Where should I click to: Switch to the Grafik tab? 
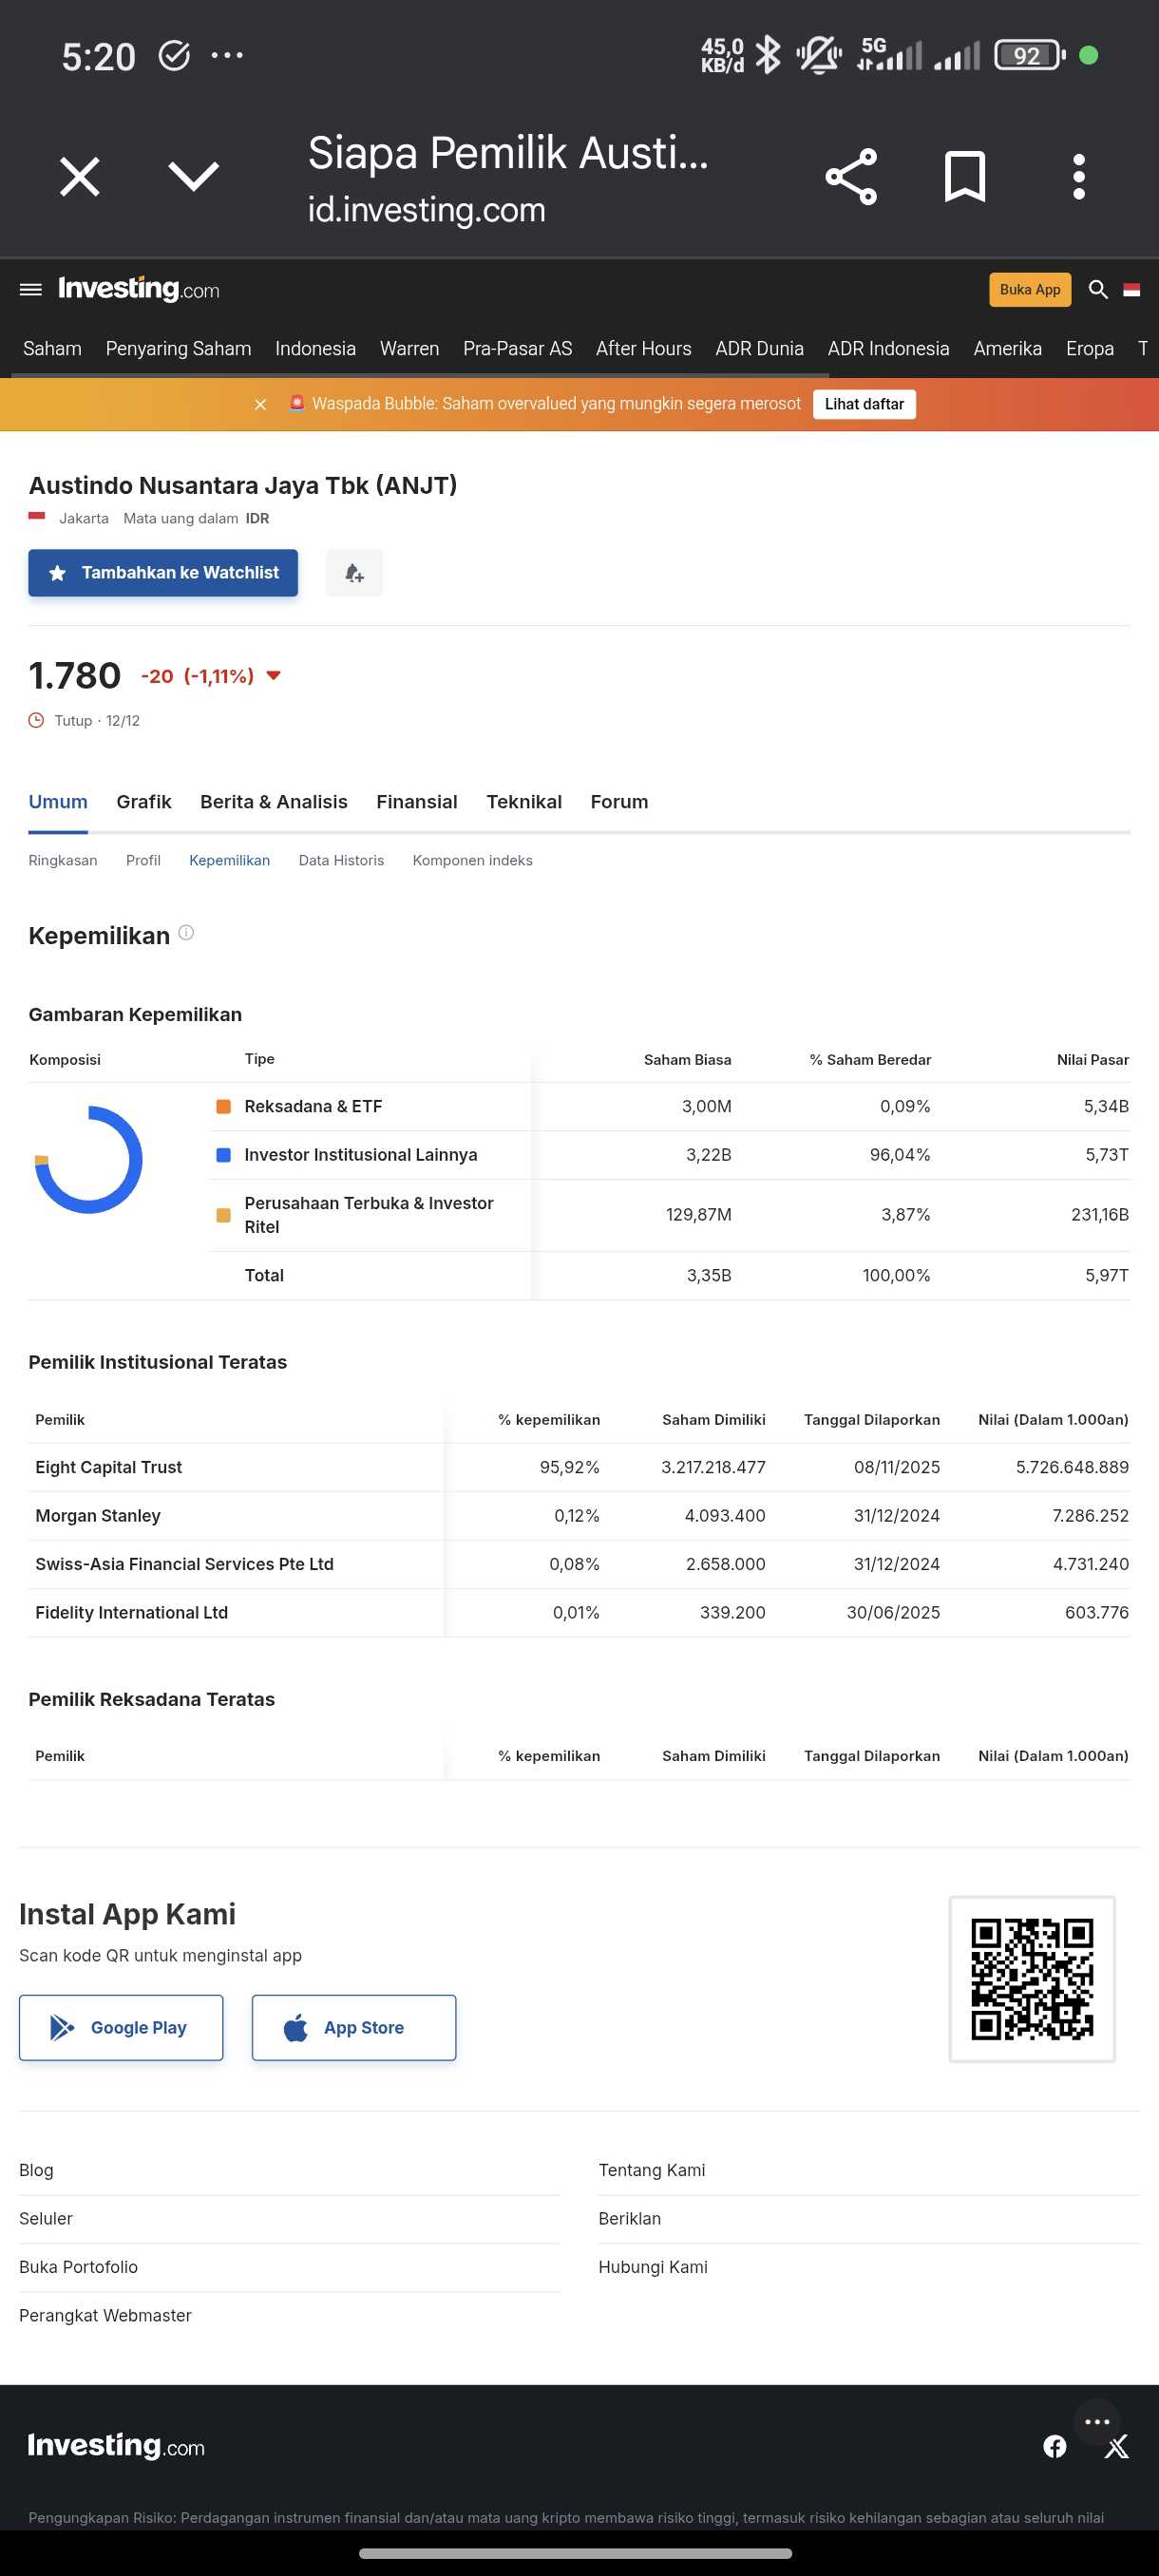coord(144,802)
